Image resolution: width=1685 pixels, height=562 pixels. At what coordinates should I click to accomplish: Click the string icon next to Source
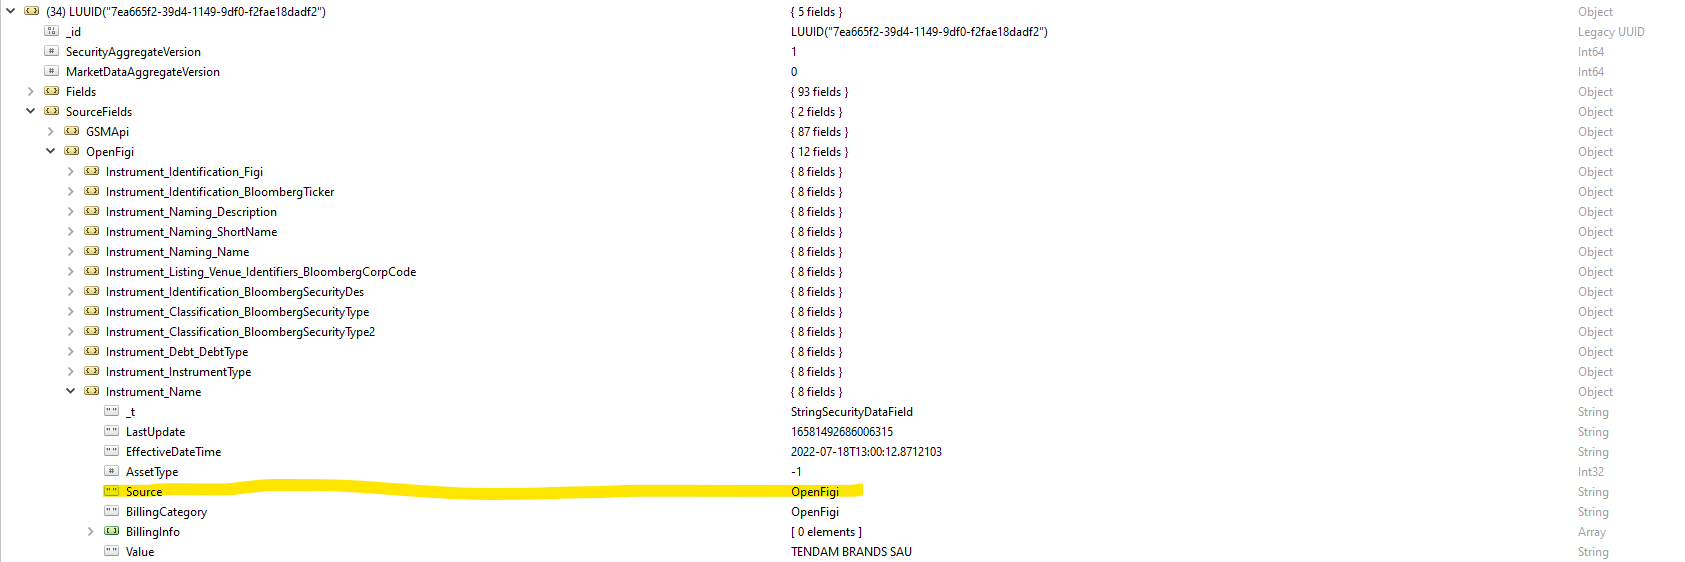112,492
